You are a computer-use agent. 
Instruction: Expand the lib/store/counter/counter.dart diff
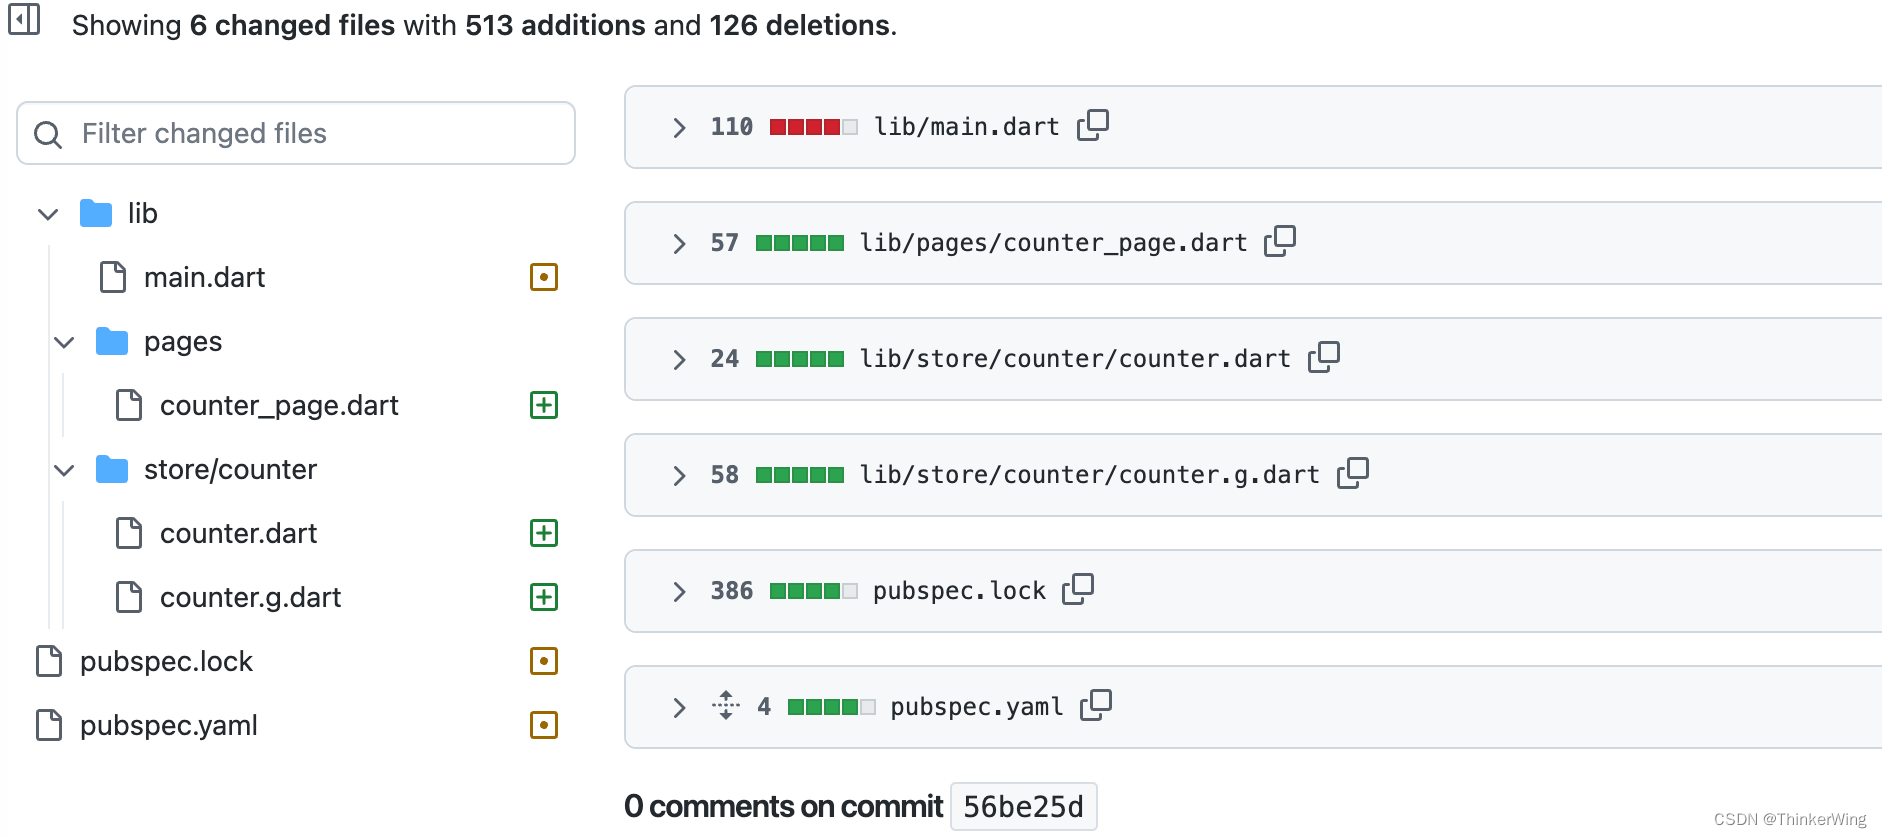point(679,359)
